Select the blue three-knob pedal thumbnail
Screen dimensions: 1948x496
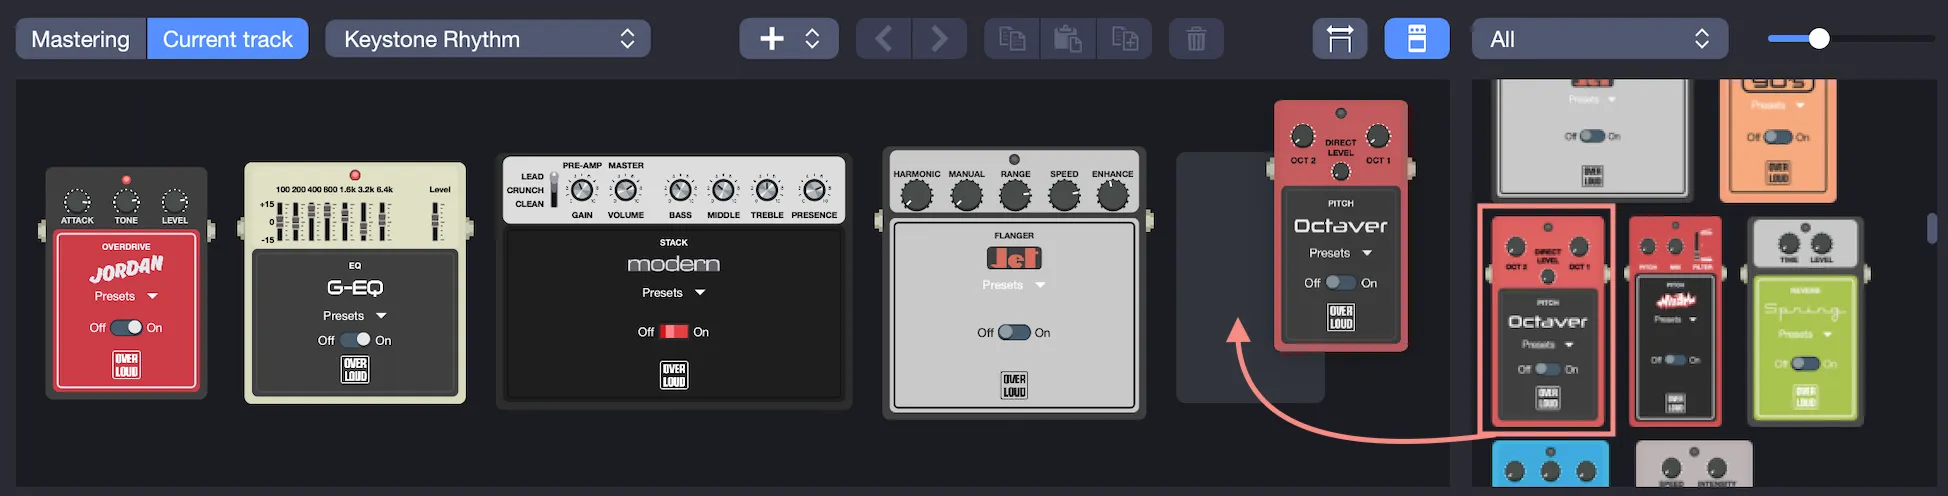pyautogui.click(x=1550, y=464)
